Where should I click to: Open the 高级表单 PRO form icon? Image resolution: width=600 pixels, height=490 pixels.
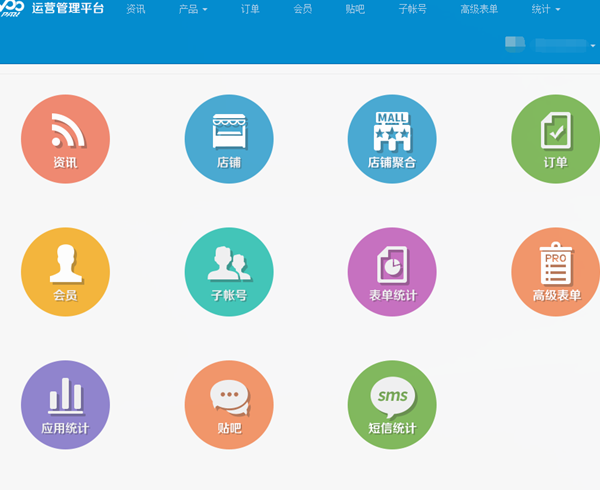(555, 272)
